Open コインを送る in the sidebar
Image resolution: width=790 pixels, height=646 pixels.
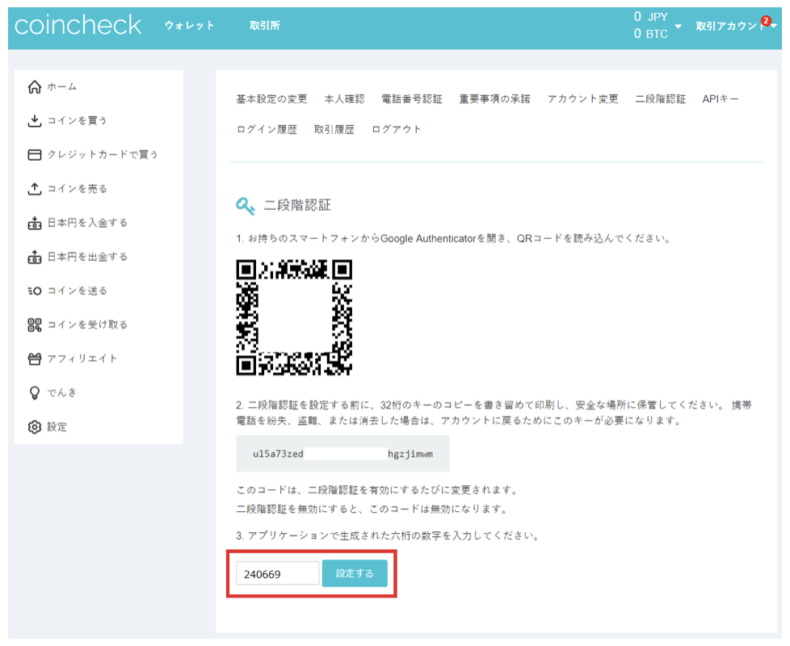click(77, 291)
